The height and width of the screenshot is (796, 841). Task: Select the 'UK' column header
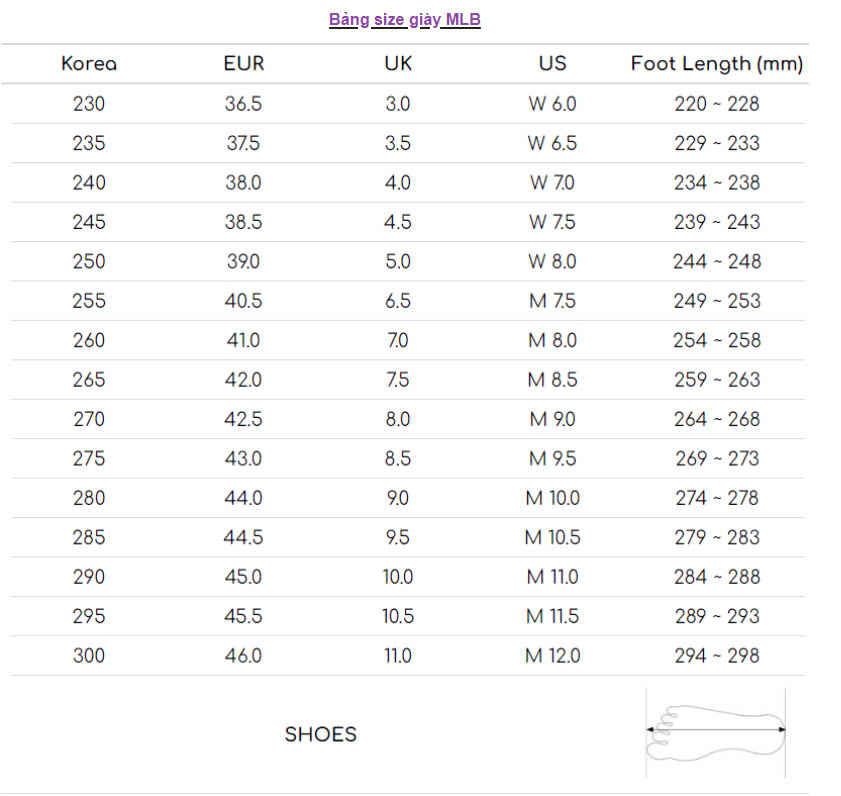point(398,64)
